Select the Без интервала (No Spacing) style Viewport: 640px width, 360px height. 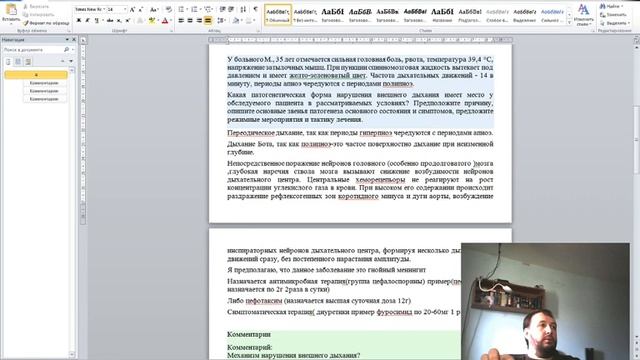point(305,15)
